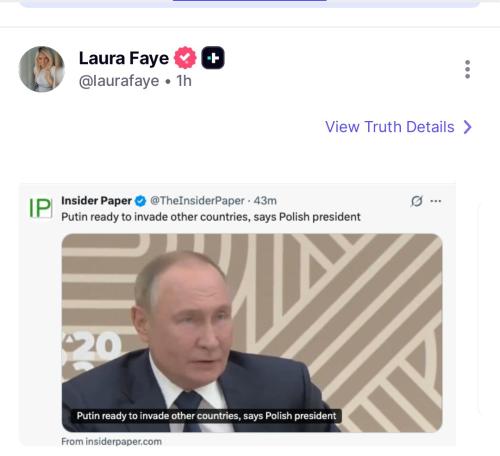Open the vertical three-dot post options menu
The width and height of the screenshot is (500, 456).
click(x=467, y=69)
